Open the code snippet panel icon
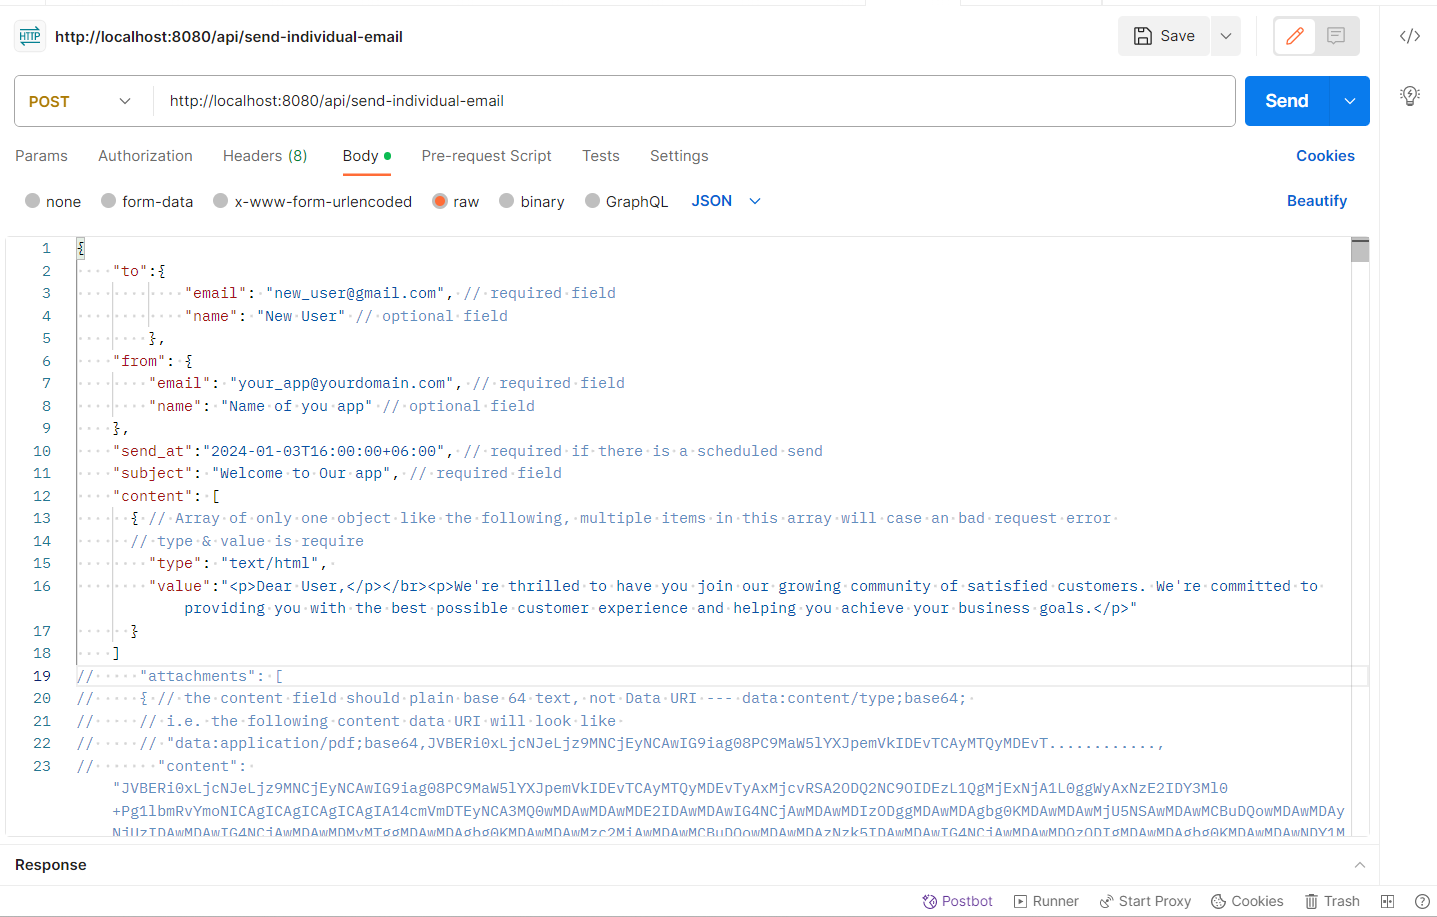This screenshot has width=1437, height=917. pos(1410,36)
